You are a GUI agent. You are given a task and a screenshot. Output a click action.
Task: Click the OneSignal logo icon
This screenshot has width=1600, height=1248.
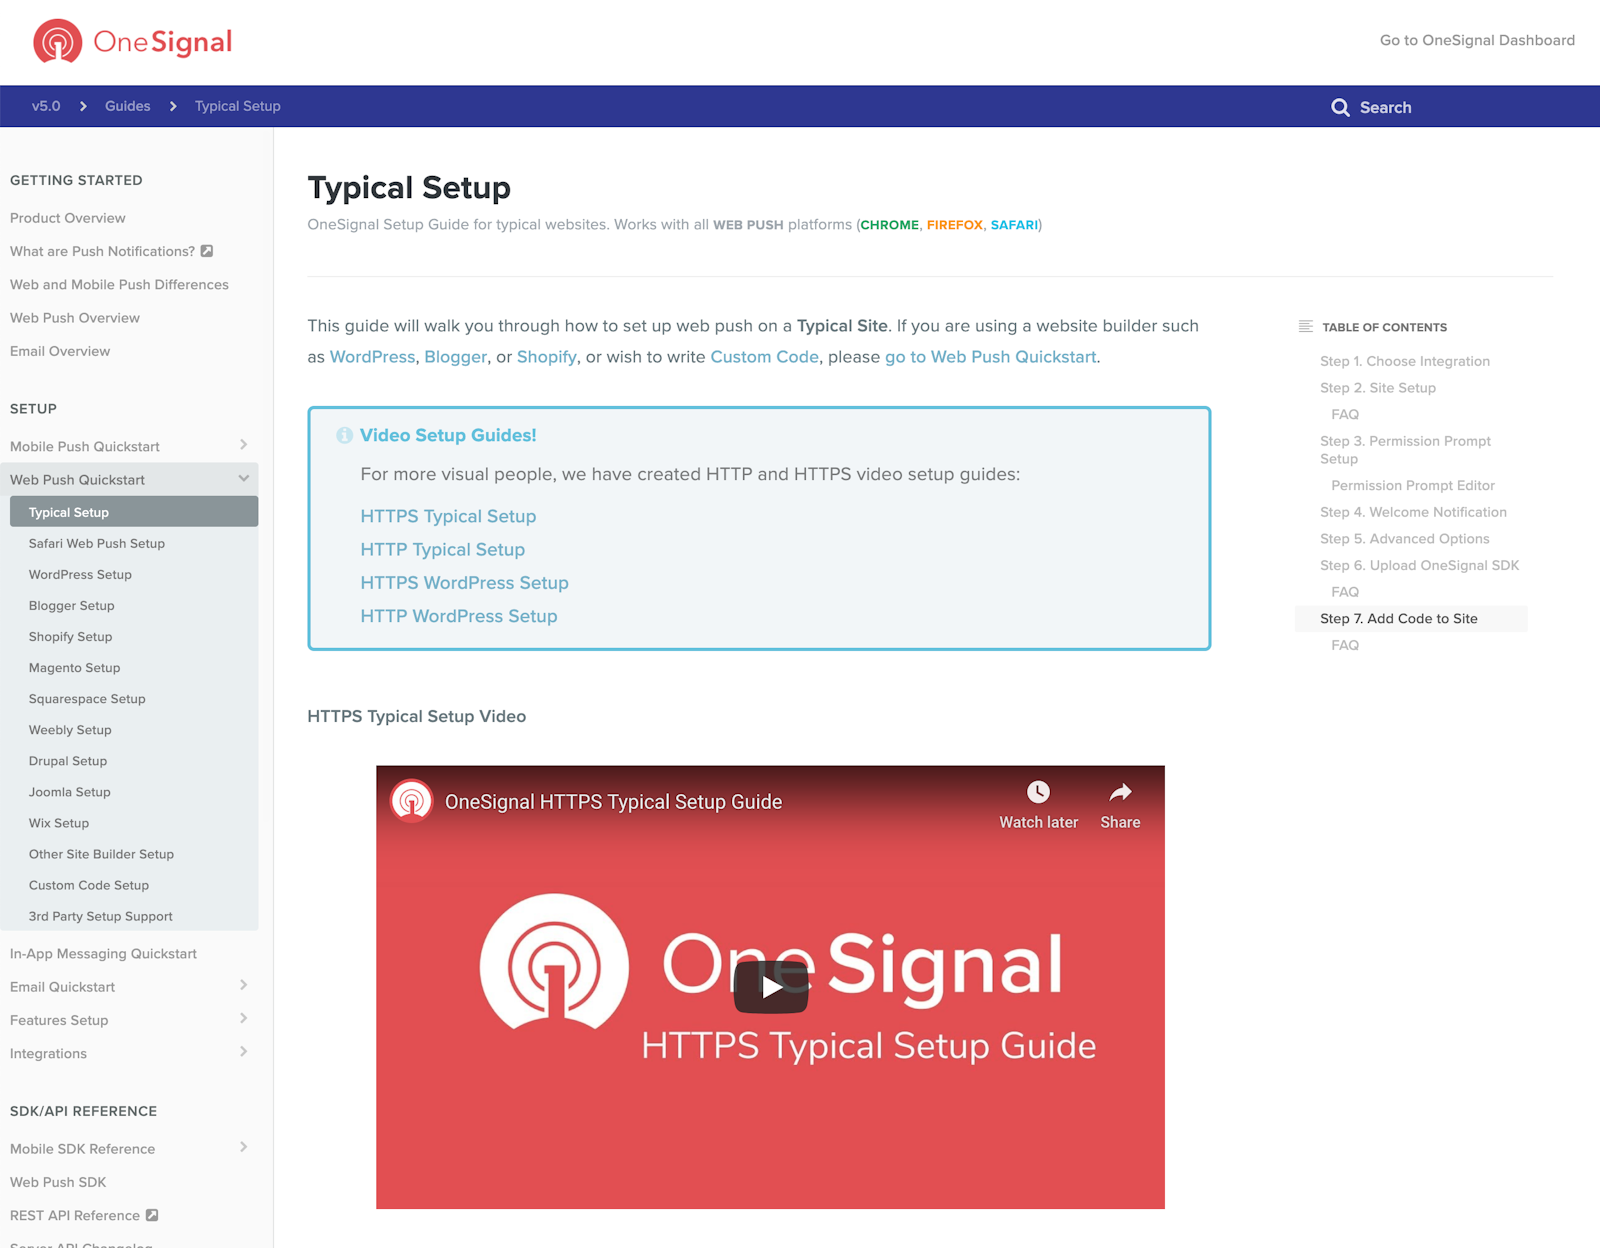[x=58, y=41]
